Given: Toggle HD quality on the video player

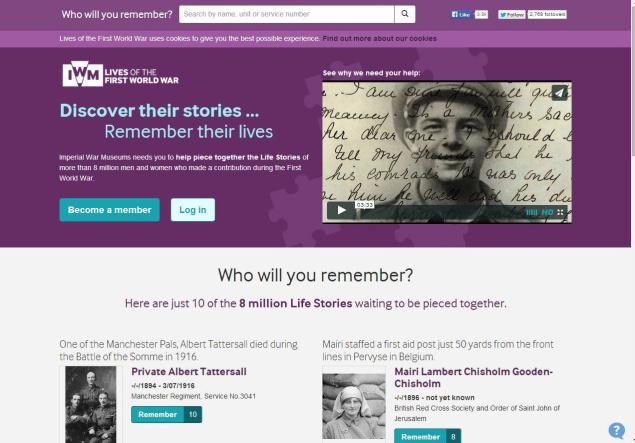Looking at the screenshot, I should 548,212.
